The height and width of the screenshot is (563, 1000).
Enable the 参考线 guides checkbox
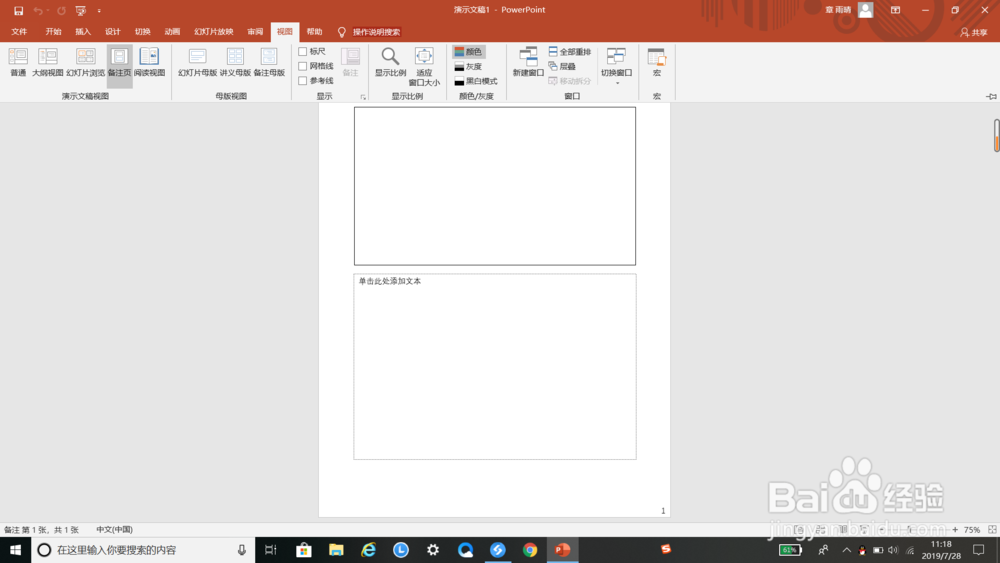point(302,80)
